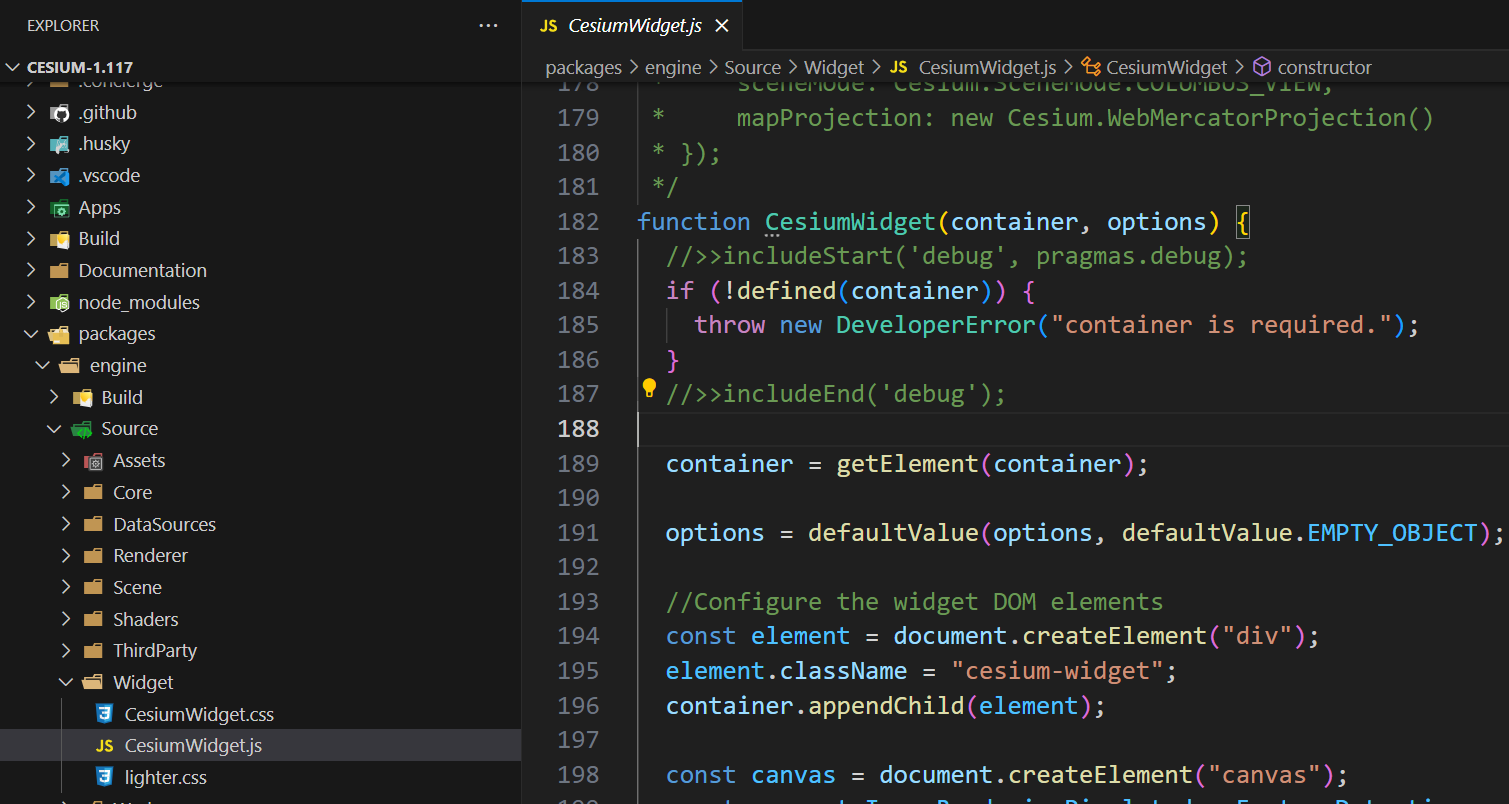Open the engine breadcrumb segment
1509x804 pixels.
[x=673, y=68]
